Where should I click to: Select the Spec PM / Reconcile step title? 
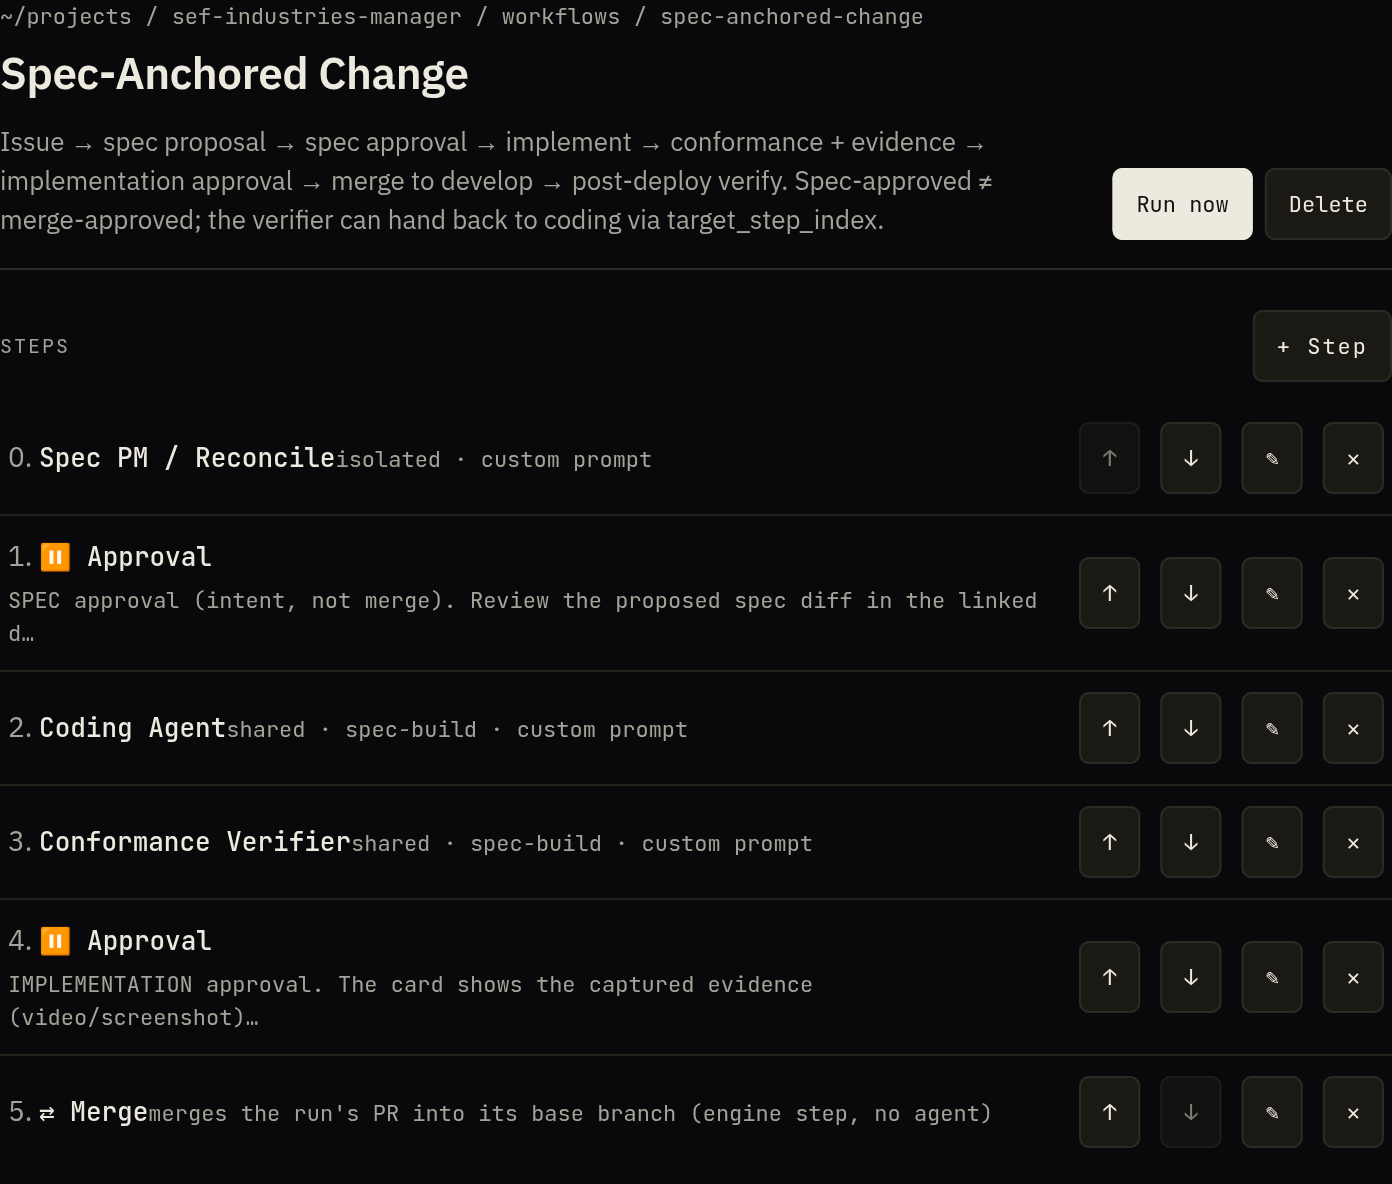point(187,458)
